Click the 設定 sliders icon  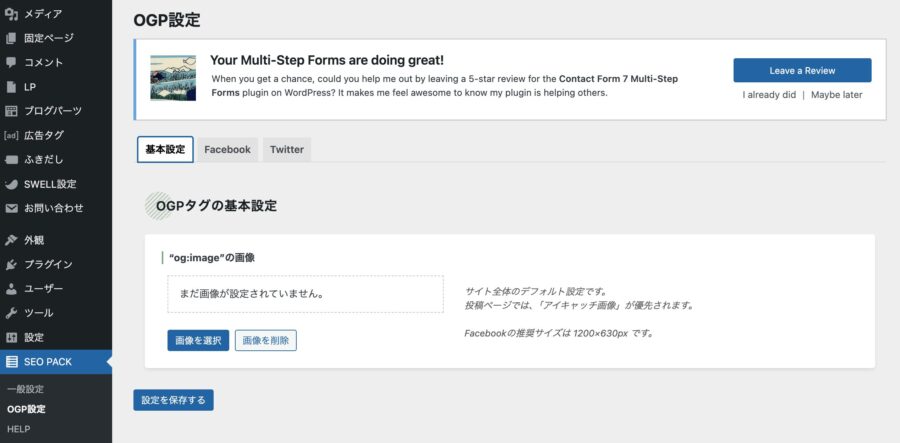click(x=11, y=337)
